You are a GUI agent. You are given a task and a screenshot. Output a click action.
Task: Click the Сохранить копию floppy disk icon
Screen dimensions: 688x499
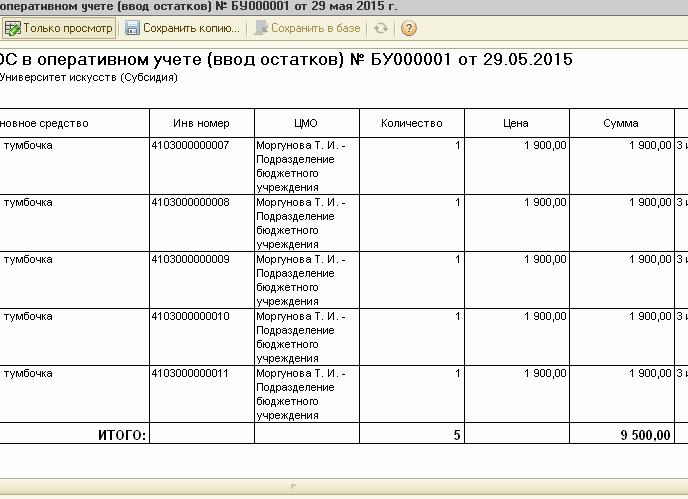pyautogui.click(x=132, y=28)
